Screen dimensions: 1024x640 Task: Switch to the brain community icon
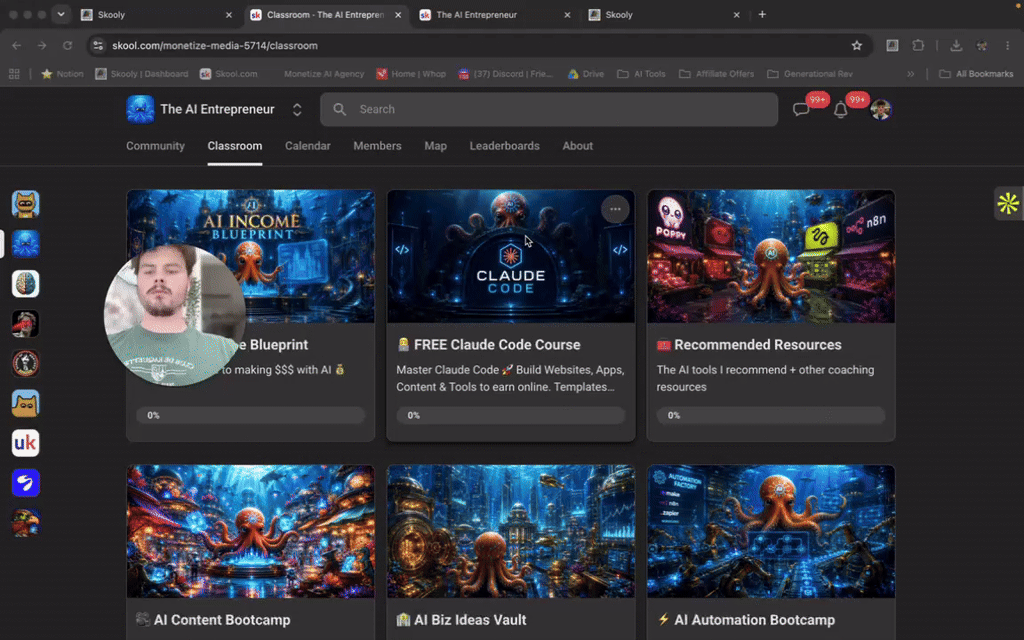coord(25,284)
